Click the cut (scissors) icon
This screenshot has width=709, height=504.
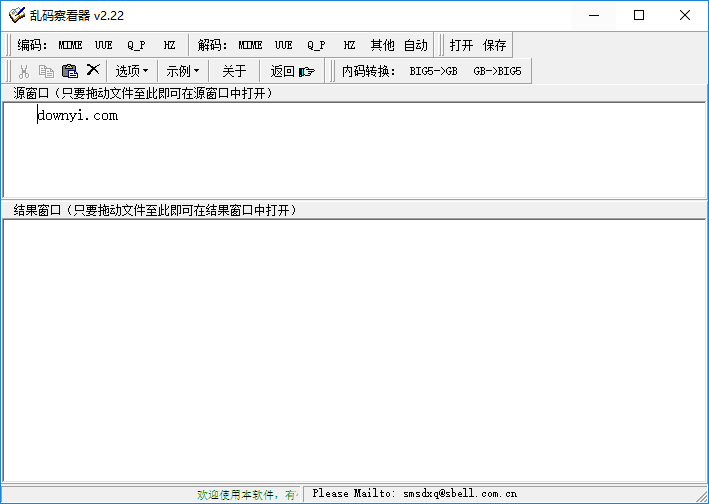point(23,71)
